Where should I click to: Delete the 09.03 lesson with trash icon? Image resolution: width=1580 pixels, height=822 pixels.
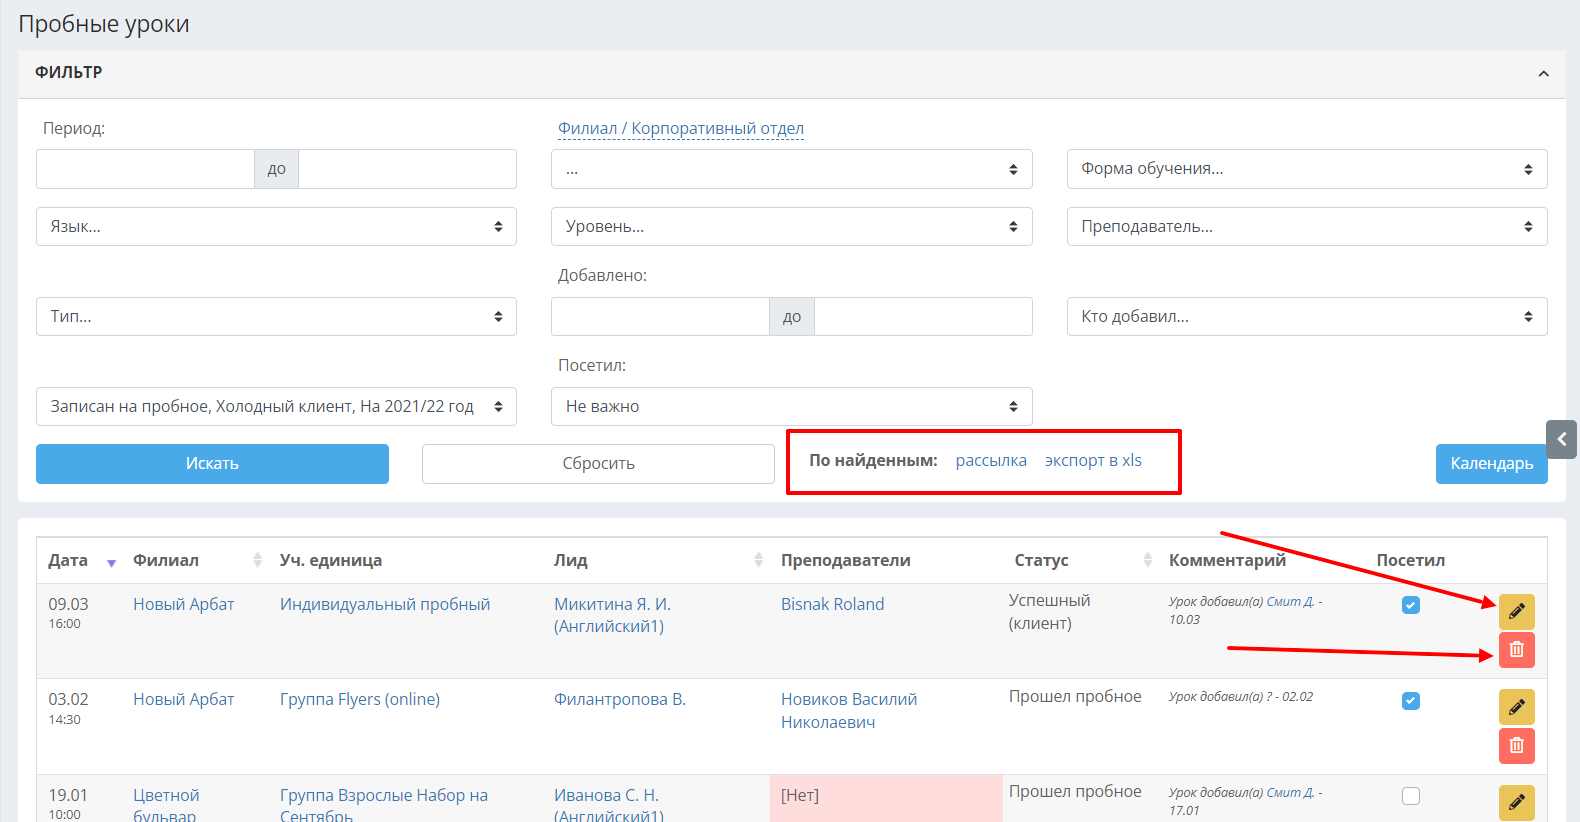pyautogui.click(x=1516, y=650)
